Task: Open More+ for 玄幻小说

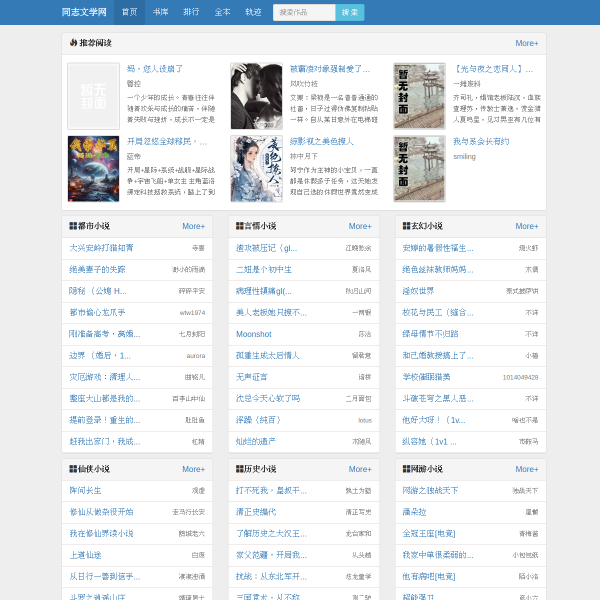Action: click(527, 226)
